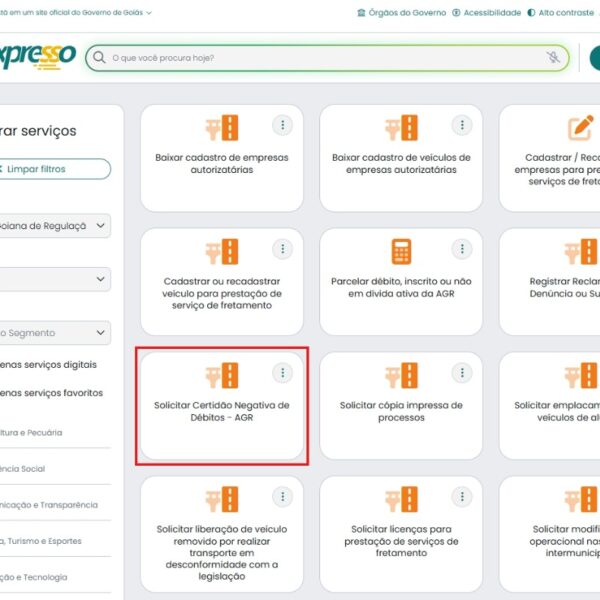Click road icon of Solicitar emplacamento card
This screenshot has height=600, width=600.
point(581,375)
